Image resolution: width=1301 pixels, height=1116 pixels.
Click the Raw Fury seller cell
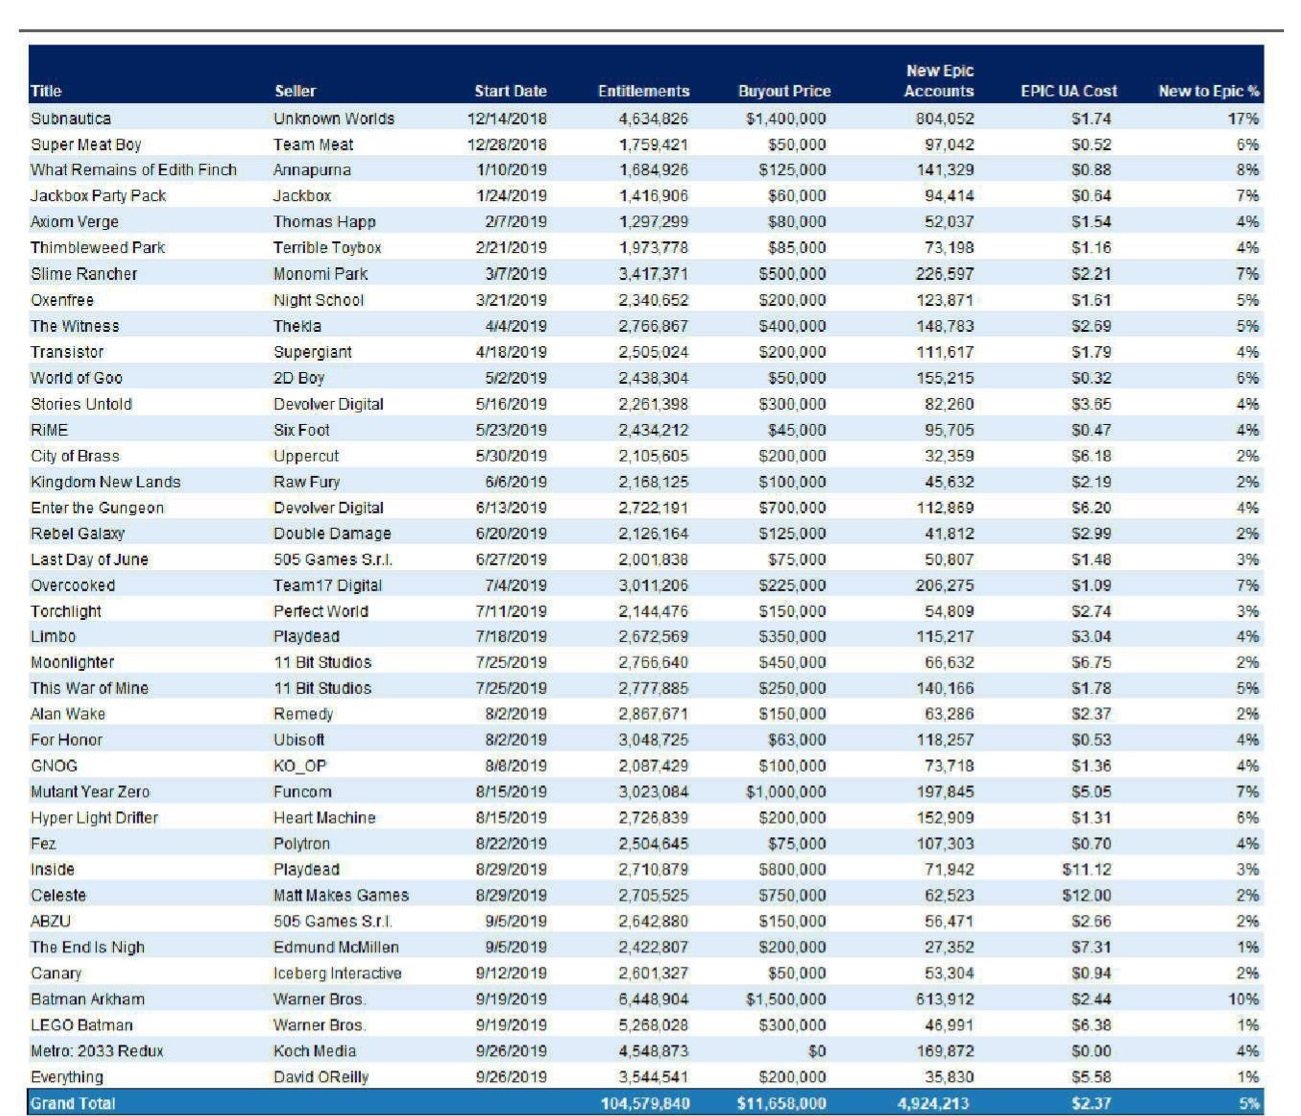click(x=306, y=482)
